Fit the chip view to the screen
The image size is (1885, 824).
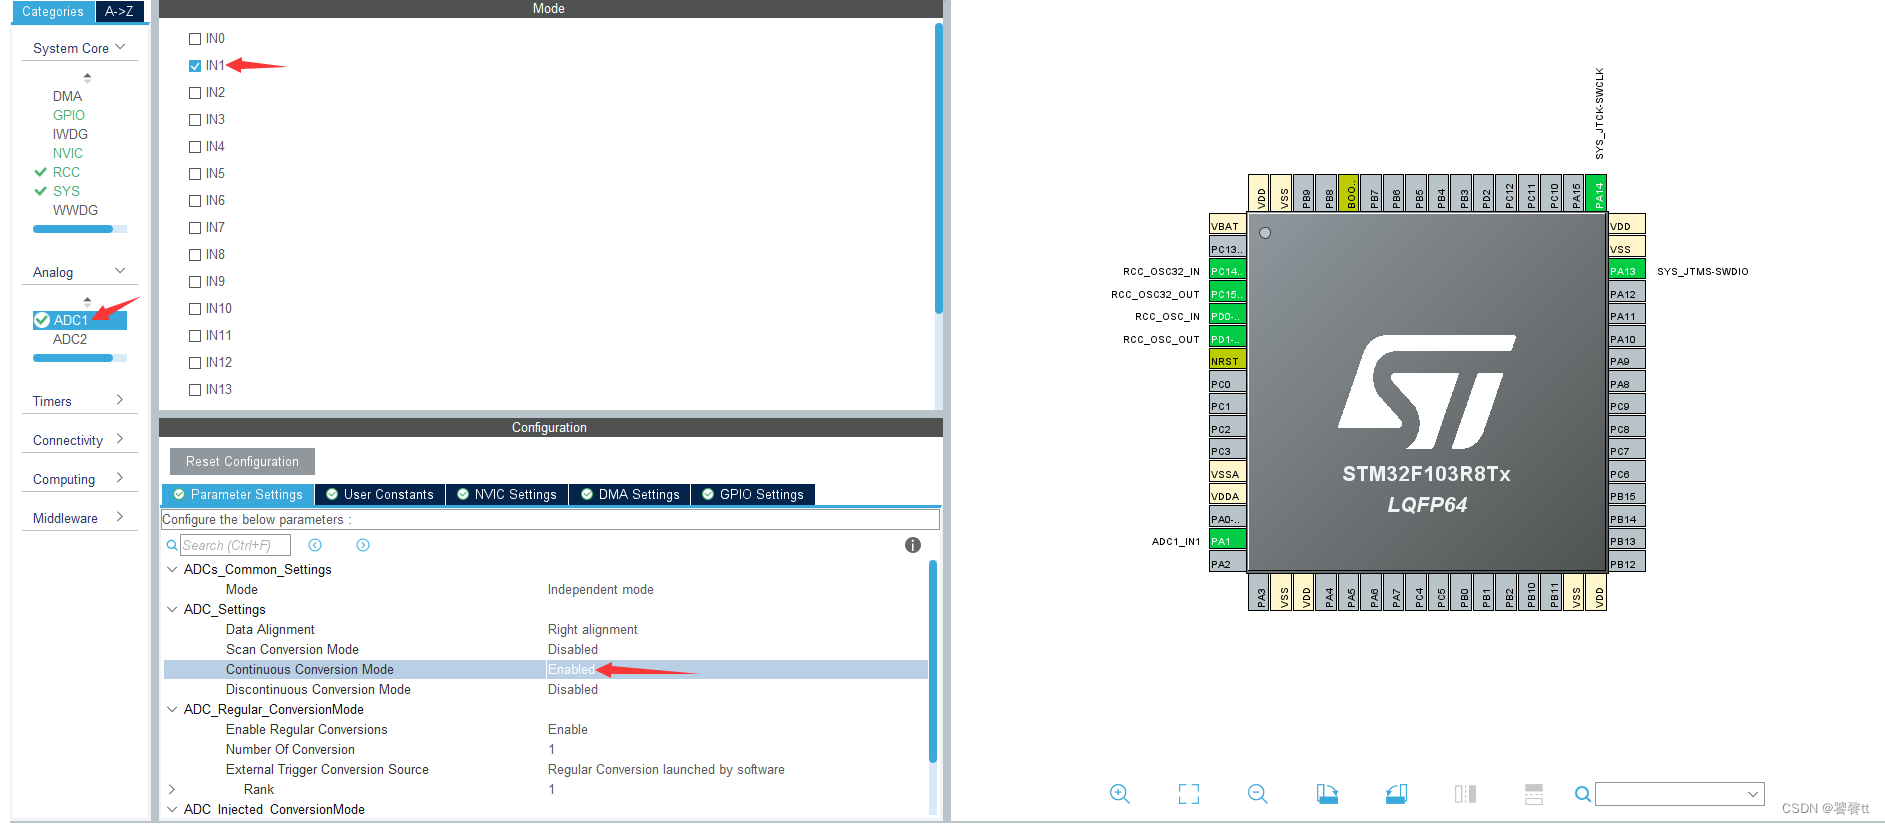1189,794
